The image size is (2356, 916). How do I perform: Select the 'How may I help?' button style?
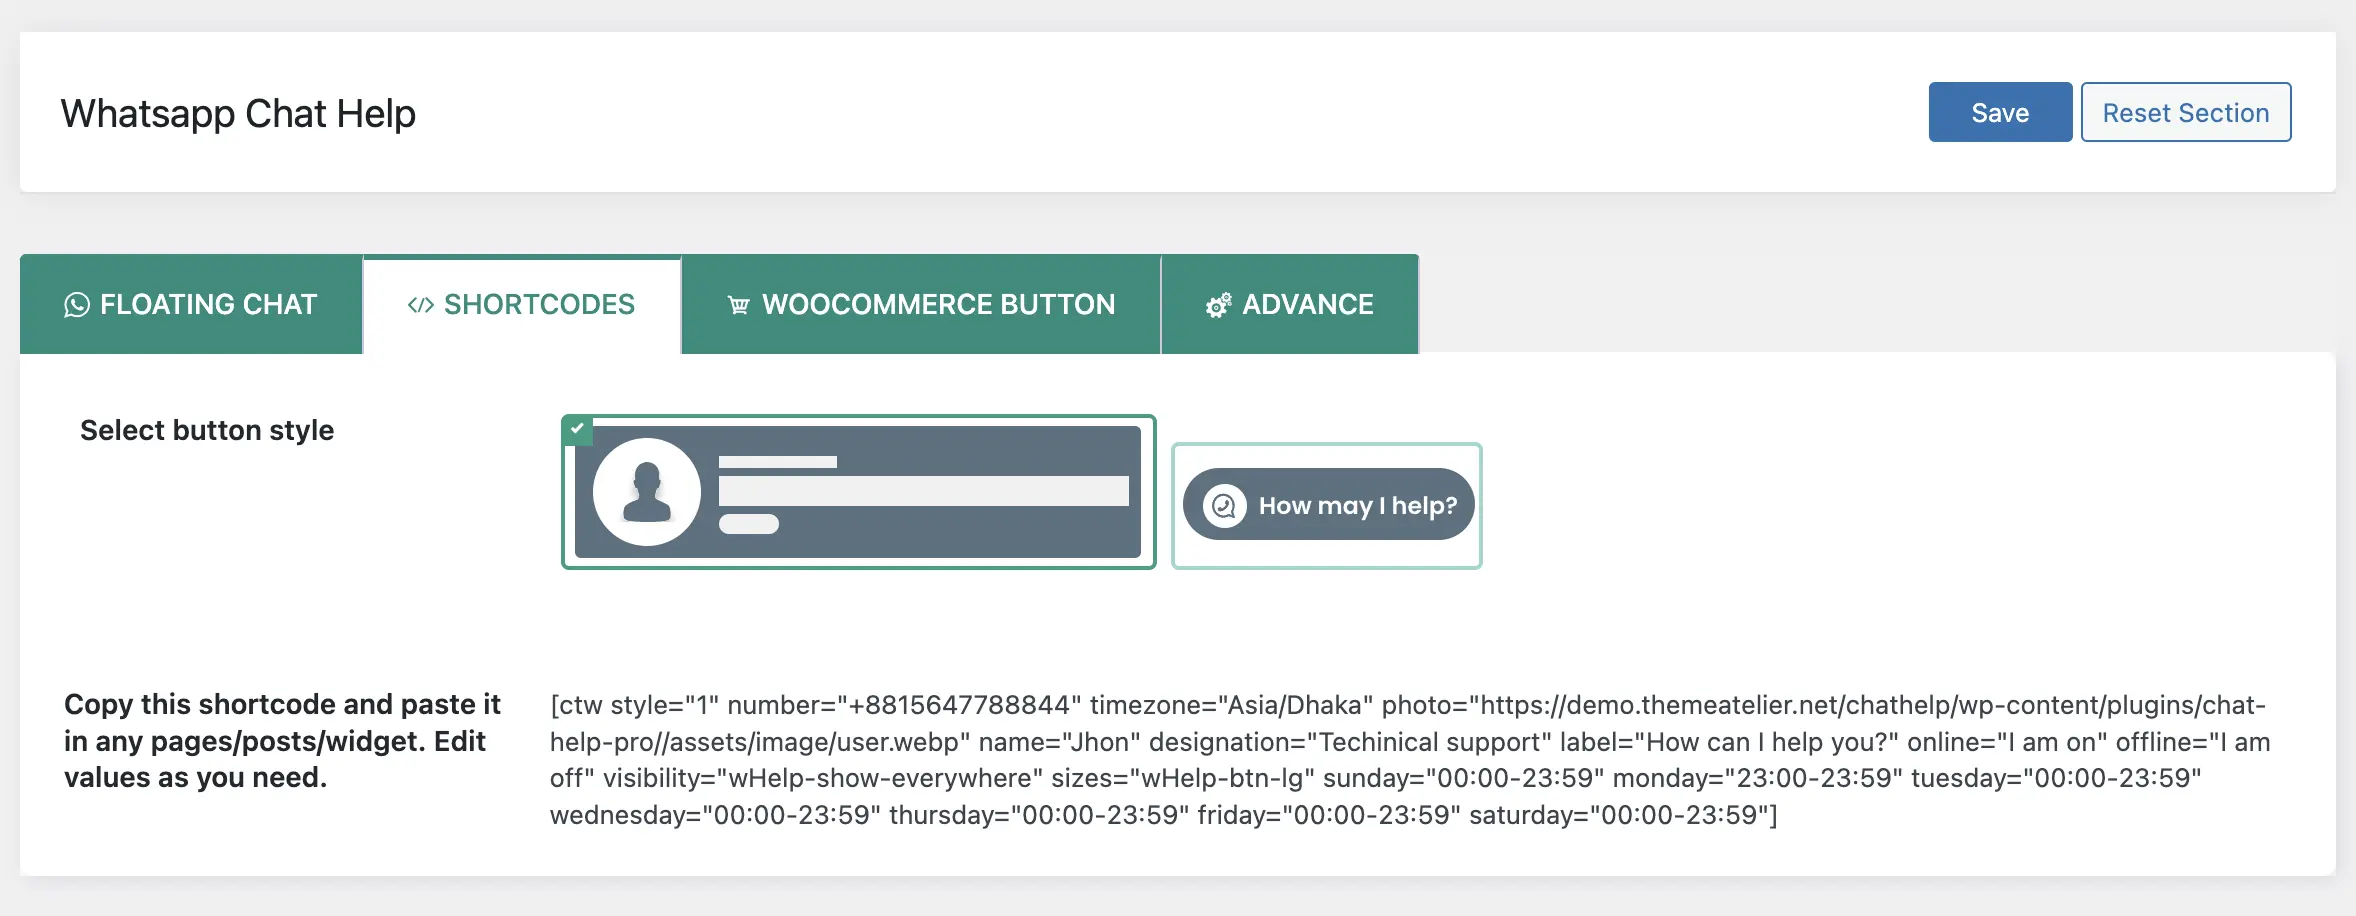coord(1327,505)
